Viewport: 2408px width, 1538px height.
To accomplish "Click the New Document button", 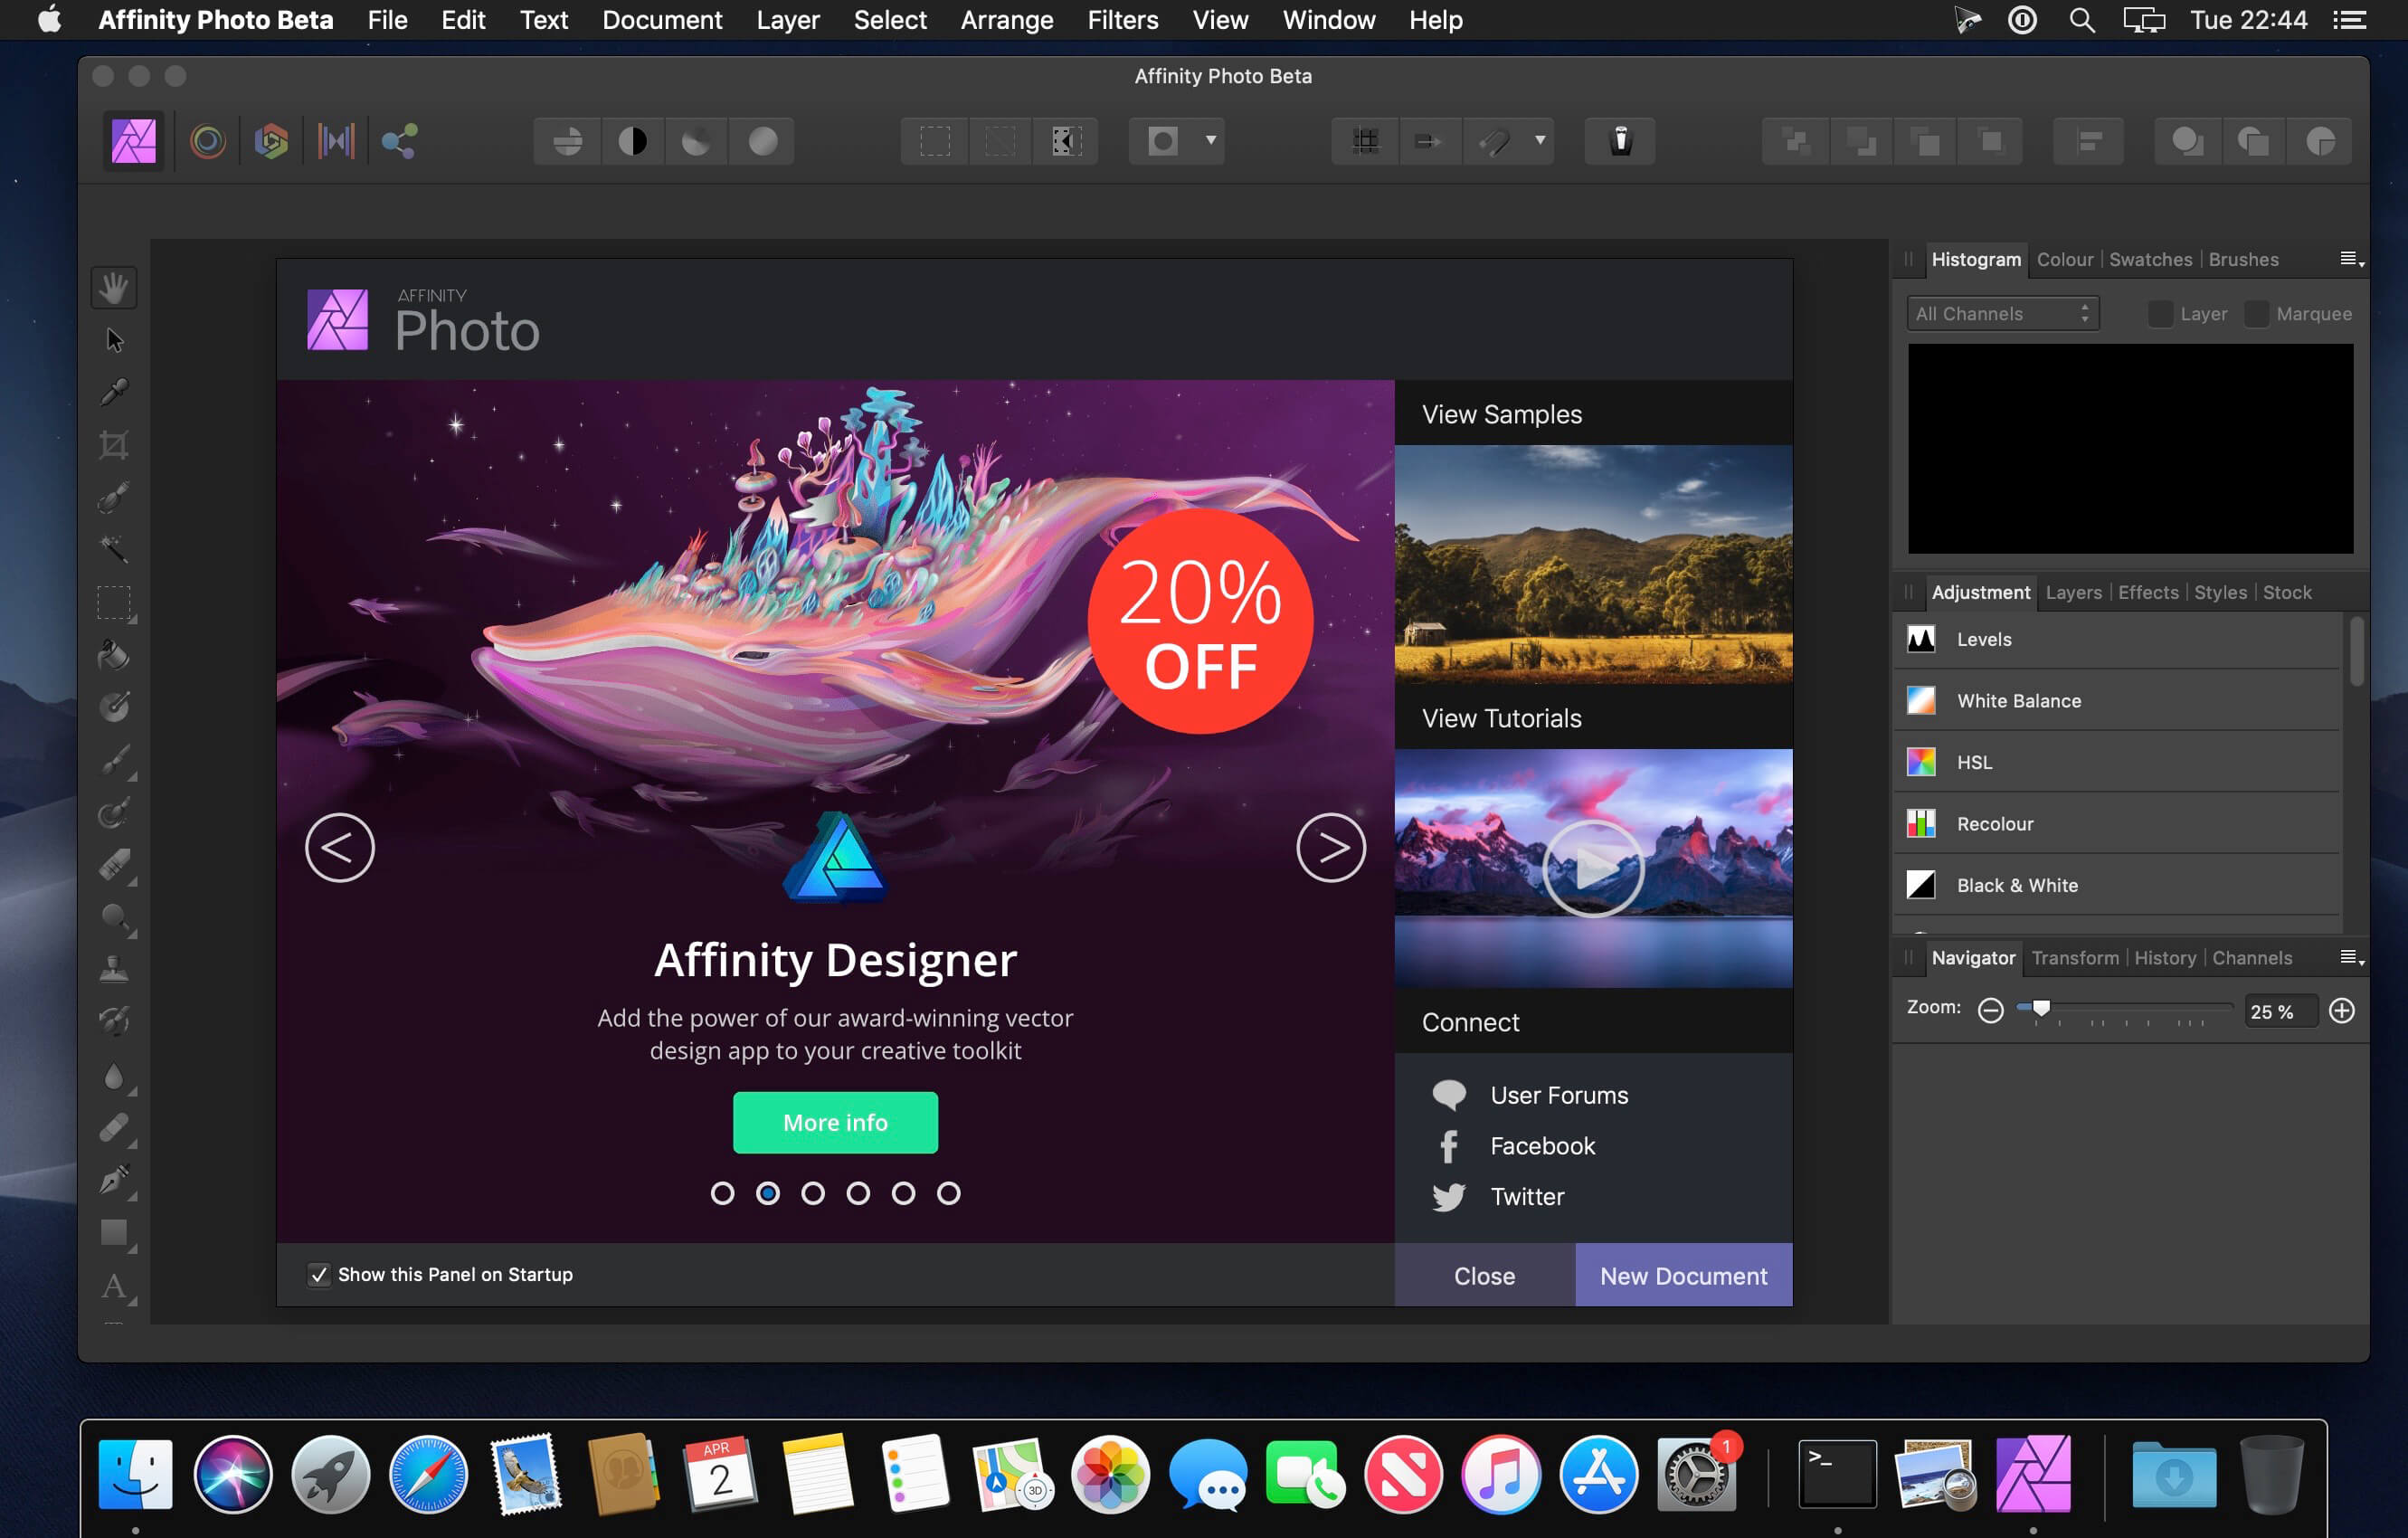I will (x=1682, y=1275).
